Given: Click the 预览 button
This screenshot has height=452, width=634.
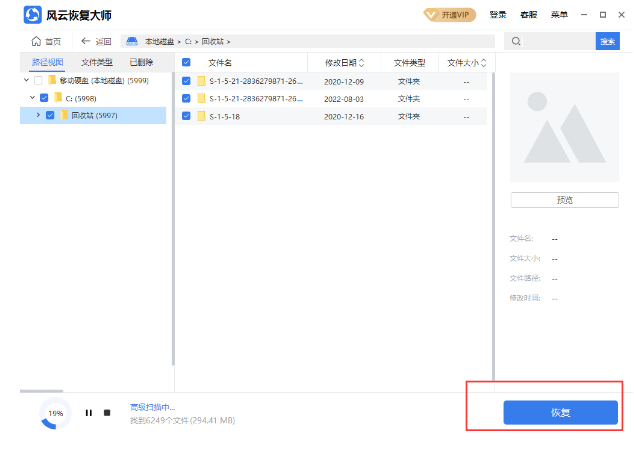Looking at the screenshot, I should 564,200.
